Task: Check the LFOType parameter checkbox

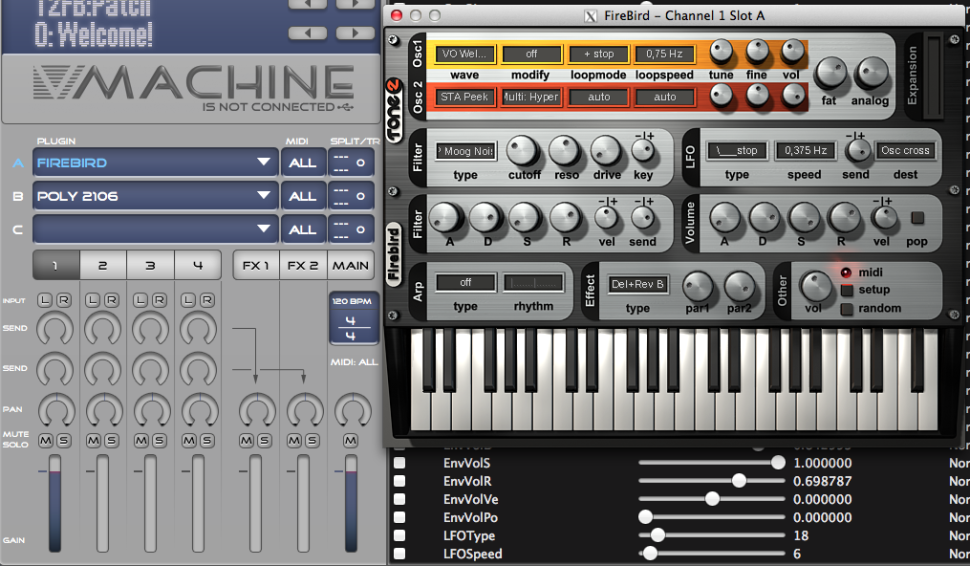Action: (400, 536)
